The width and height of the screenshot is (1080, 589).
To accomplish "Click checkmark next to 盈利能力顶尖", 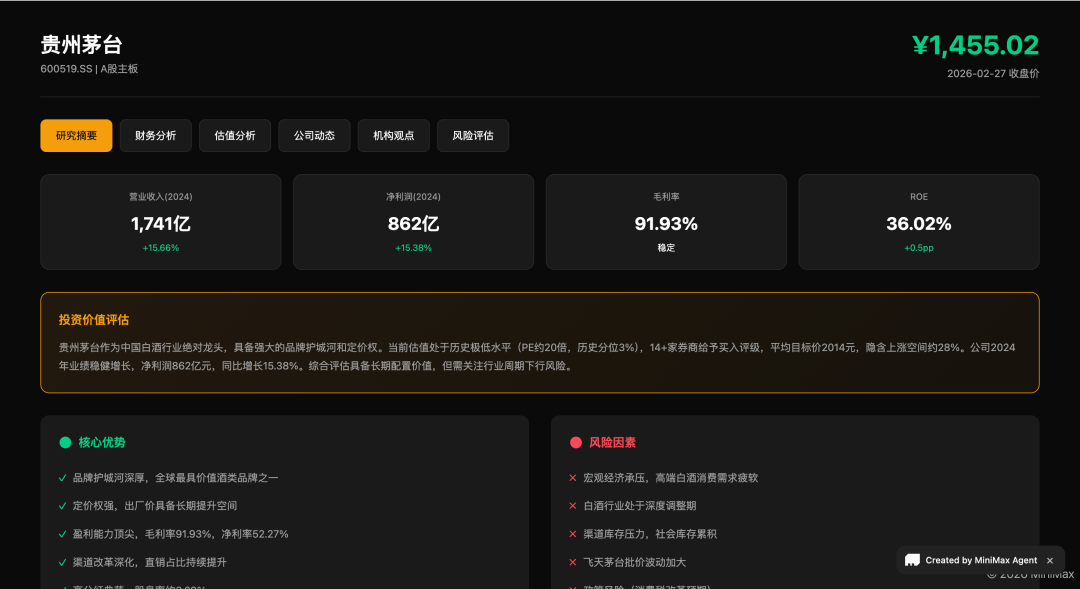I will [x=63, y=534].
